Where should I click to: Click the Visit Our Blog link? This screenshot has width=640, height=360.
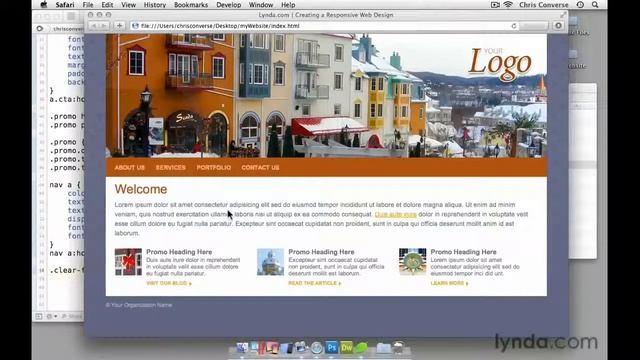(x=169, y=283)
